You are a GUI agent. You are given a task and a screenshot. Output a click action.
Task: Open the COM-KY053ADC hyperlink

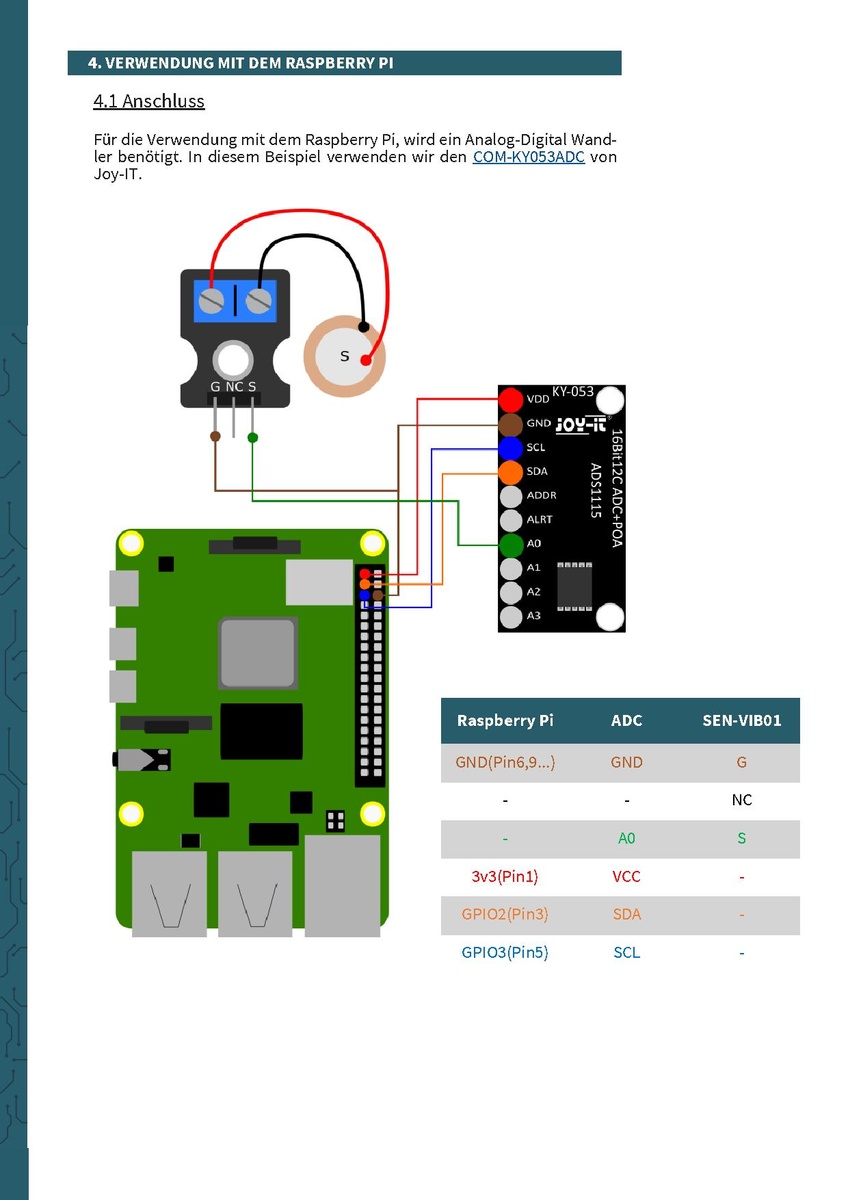point(528,157)
